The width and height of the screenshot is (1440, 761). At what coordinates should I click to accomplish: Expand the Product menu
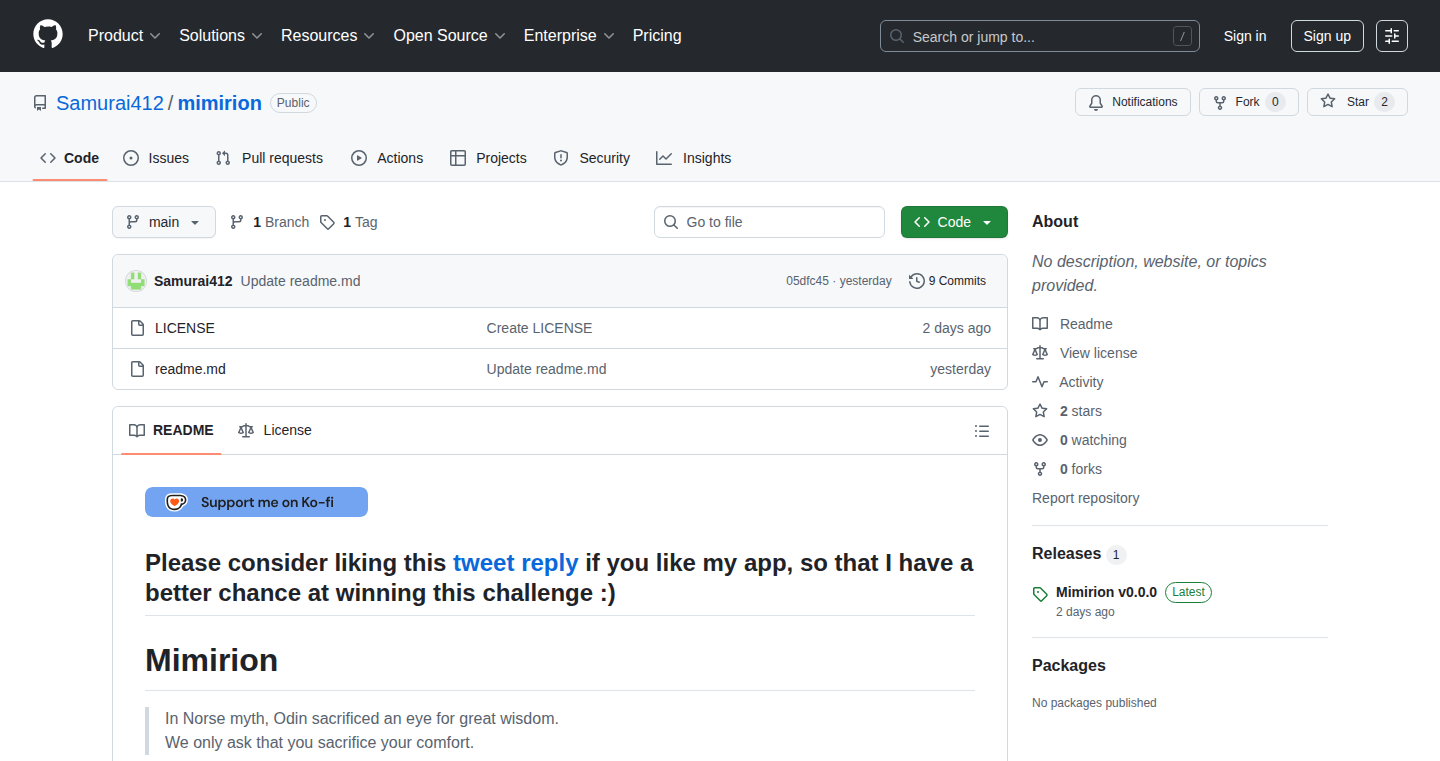click(124, 35)
